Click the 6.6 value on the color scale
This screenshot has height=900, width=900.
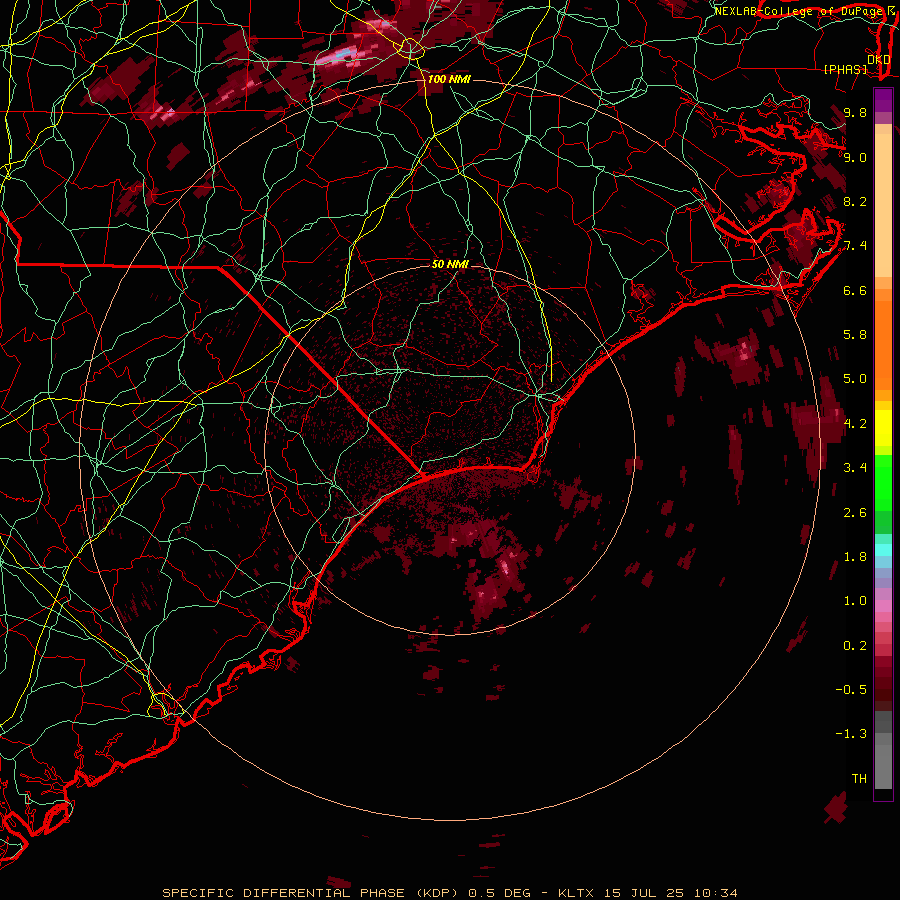855,290
